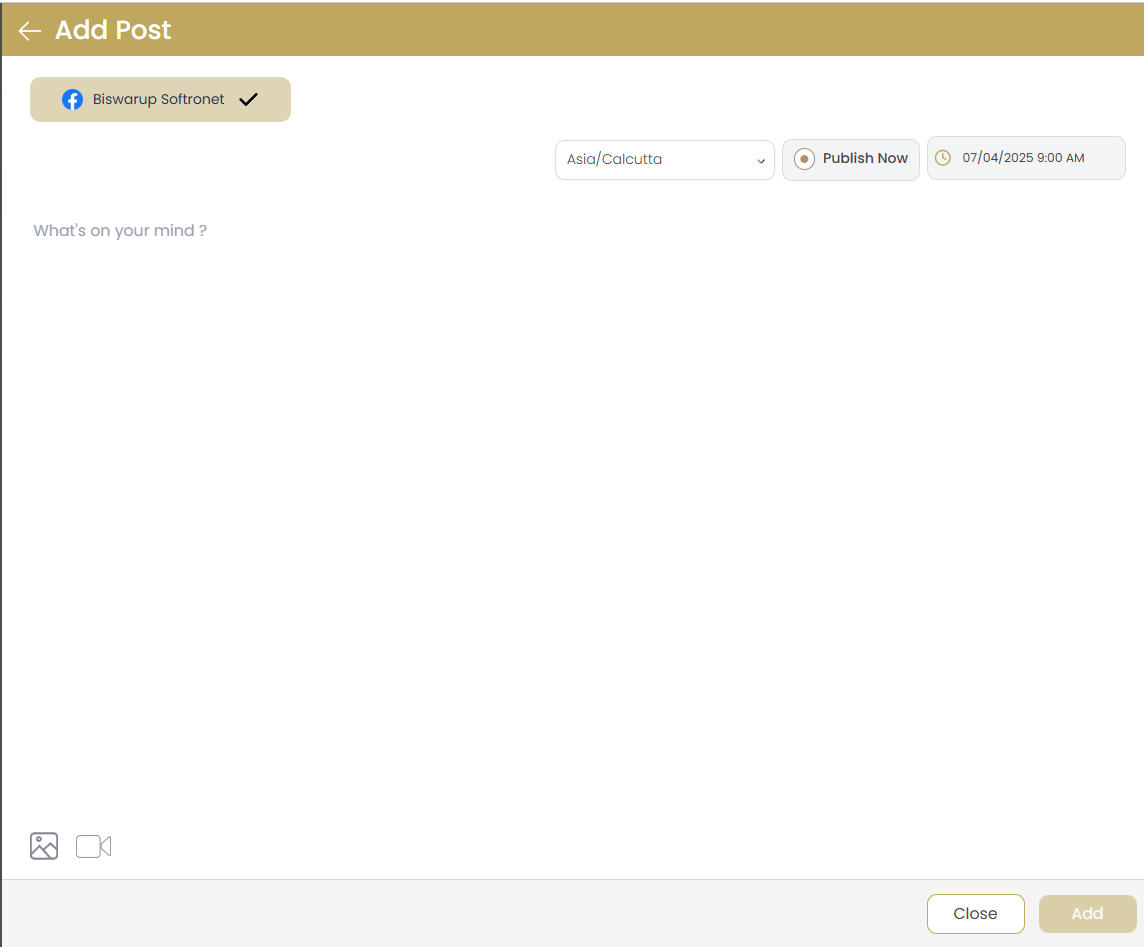Click the Close button

(x=975, y=913)
